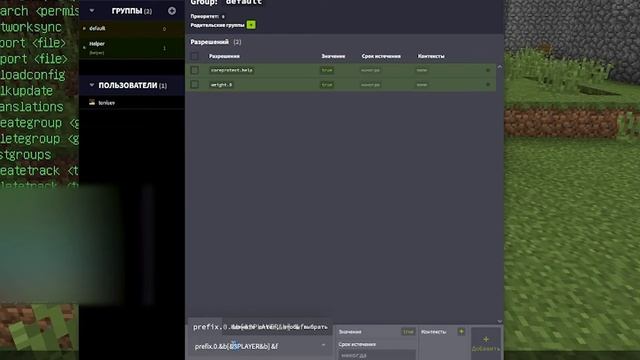Sort by Контексты column header

click(x=431, y=56)
